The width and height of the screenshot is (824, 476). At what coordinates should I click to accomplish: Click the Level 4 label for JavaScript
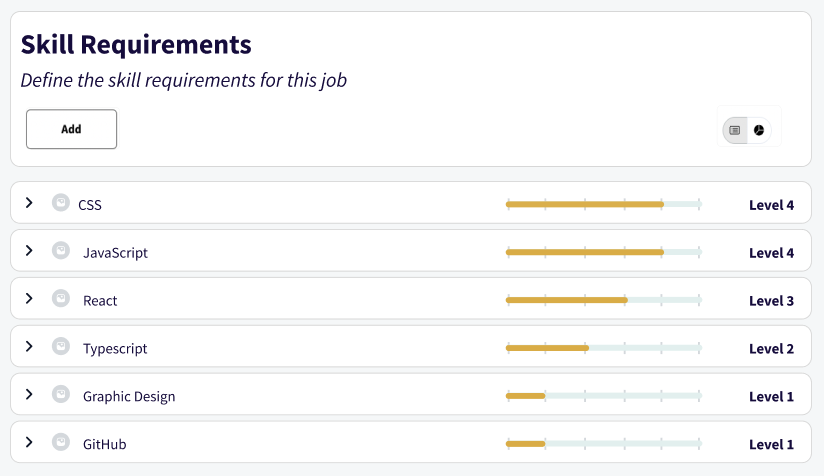pos(771,253)
